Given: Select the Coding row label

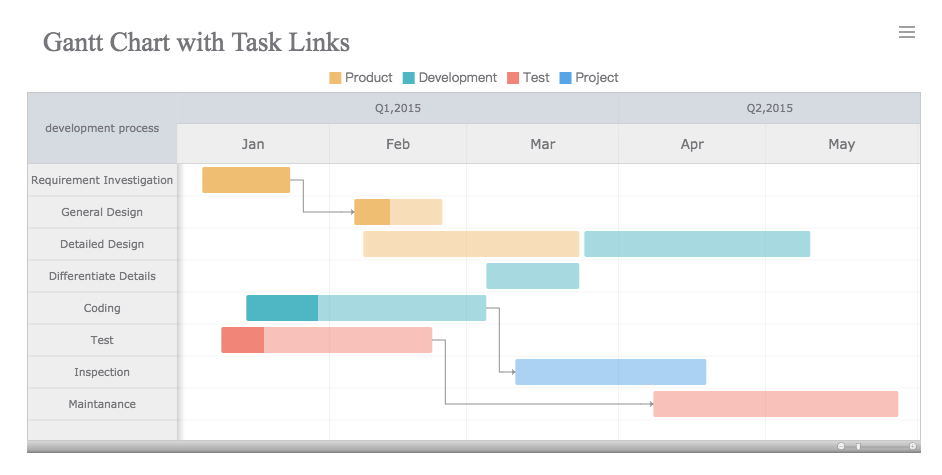Looking at the screenshot, I should tap(102, 308).
